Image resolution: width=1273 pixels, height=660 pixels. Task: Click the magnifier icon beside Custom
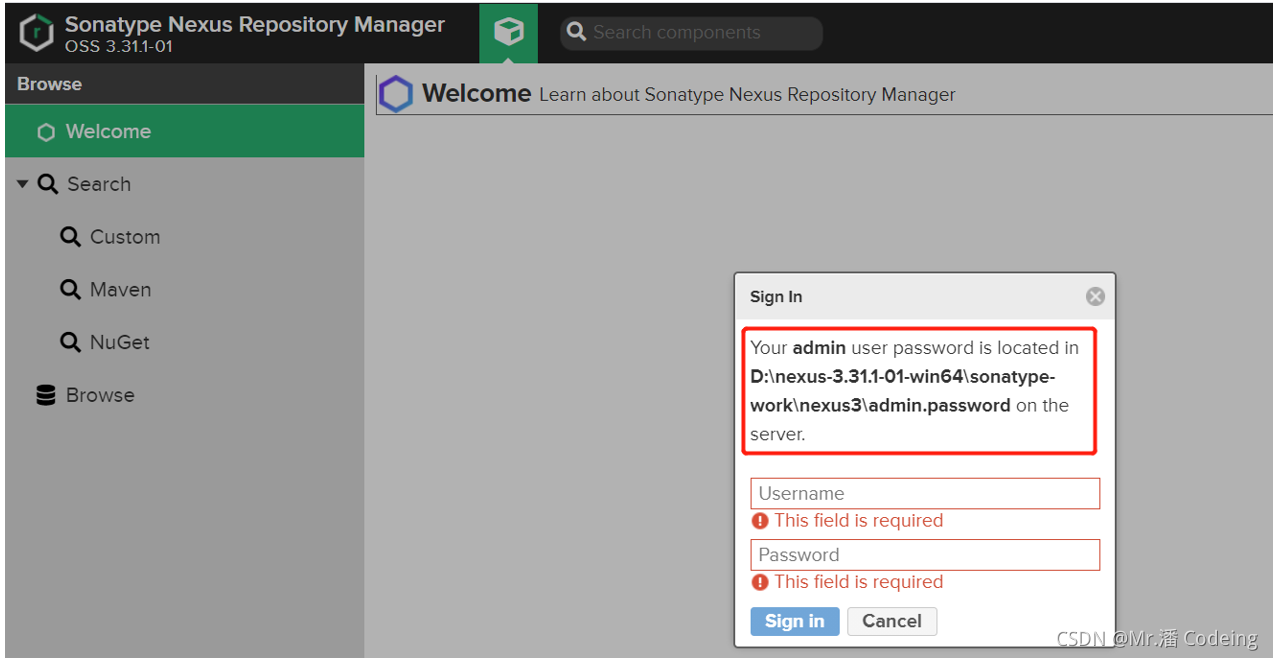(x=70, y=237)
